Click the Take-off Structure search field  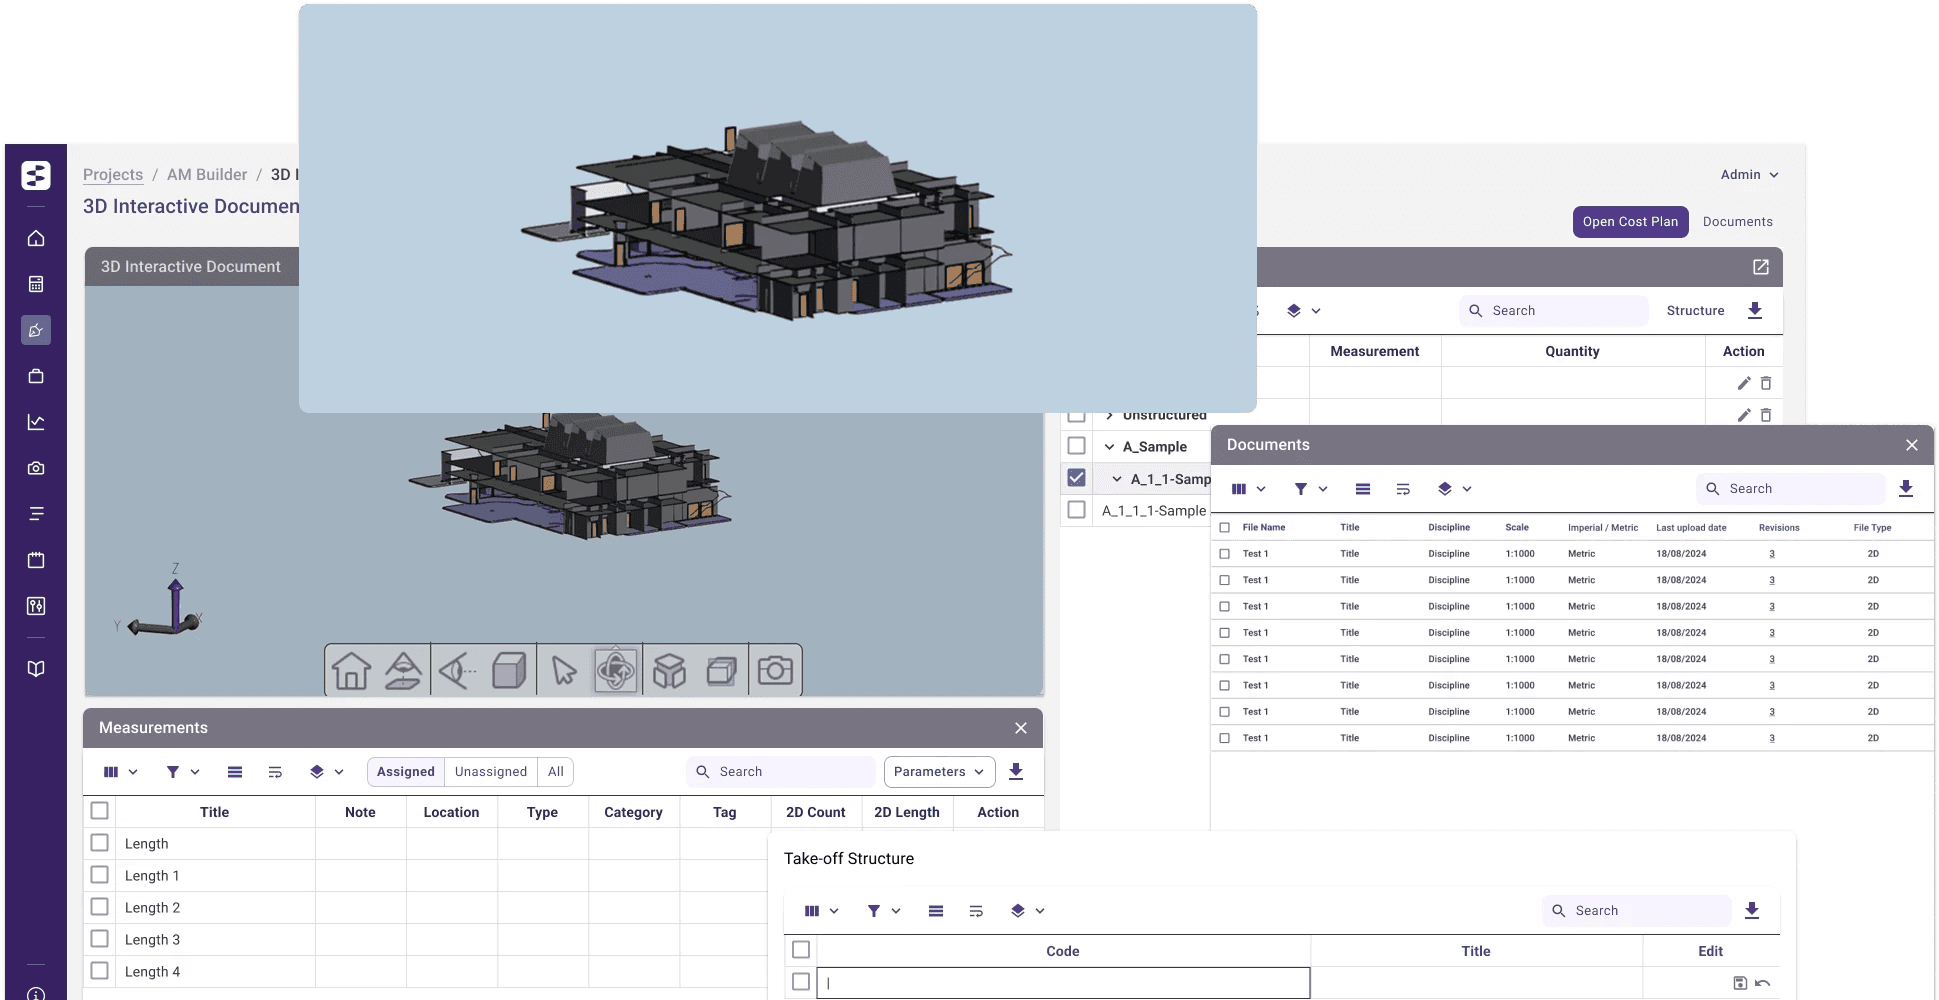pyautogui.click(x=1637, y=910)
